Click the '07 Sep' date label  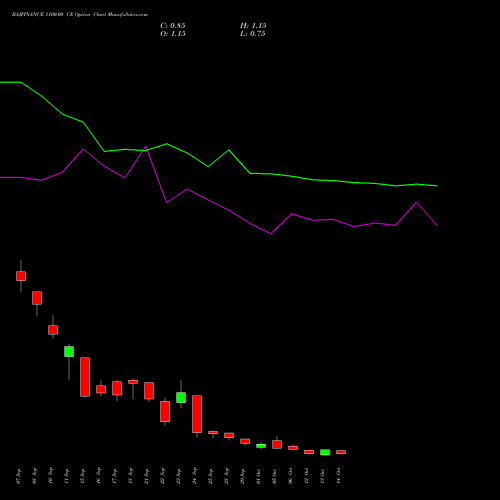pyautogui.click(x=19, y=476)
